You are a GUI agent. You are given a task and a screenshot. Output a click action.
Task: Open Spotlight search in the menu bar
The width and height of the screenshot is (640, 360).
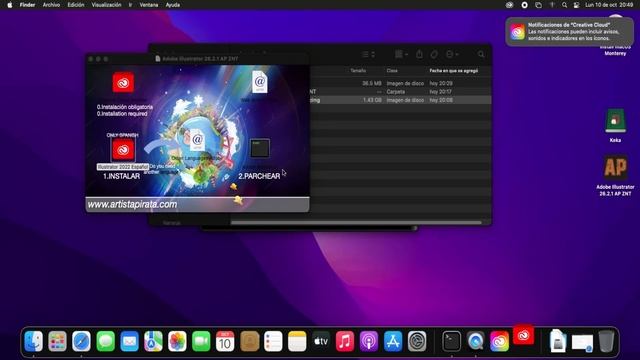pos(564,5)
